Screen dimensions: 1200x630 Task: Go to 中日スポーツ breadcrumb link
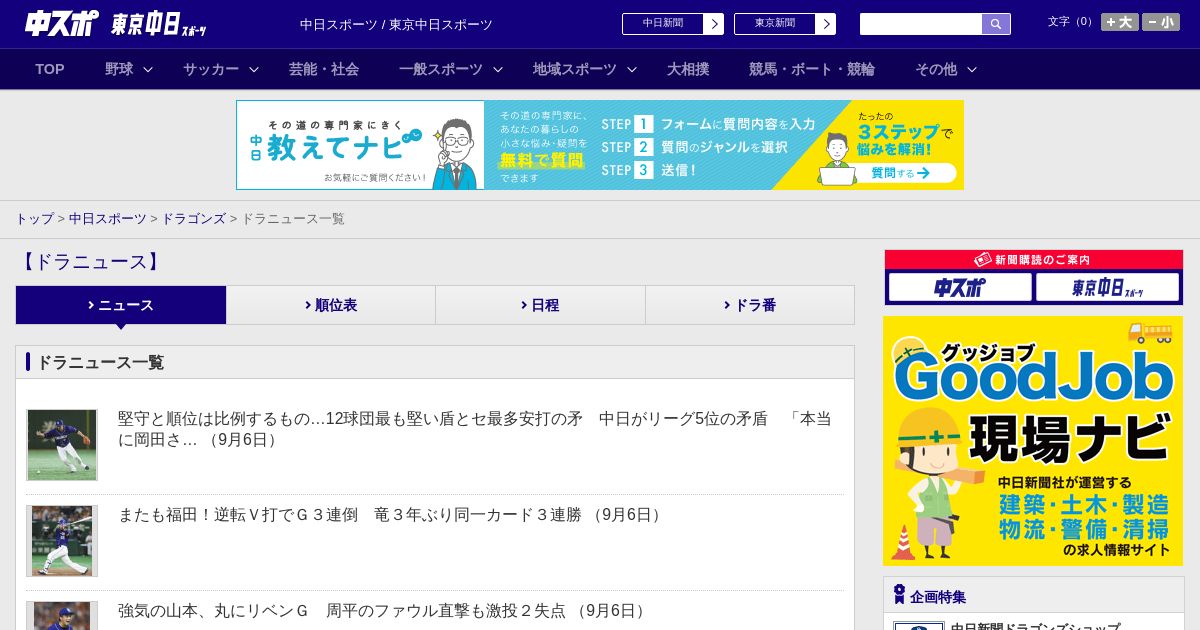tap(108, 219)
